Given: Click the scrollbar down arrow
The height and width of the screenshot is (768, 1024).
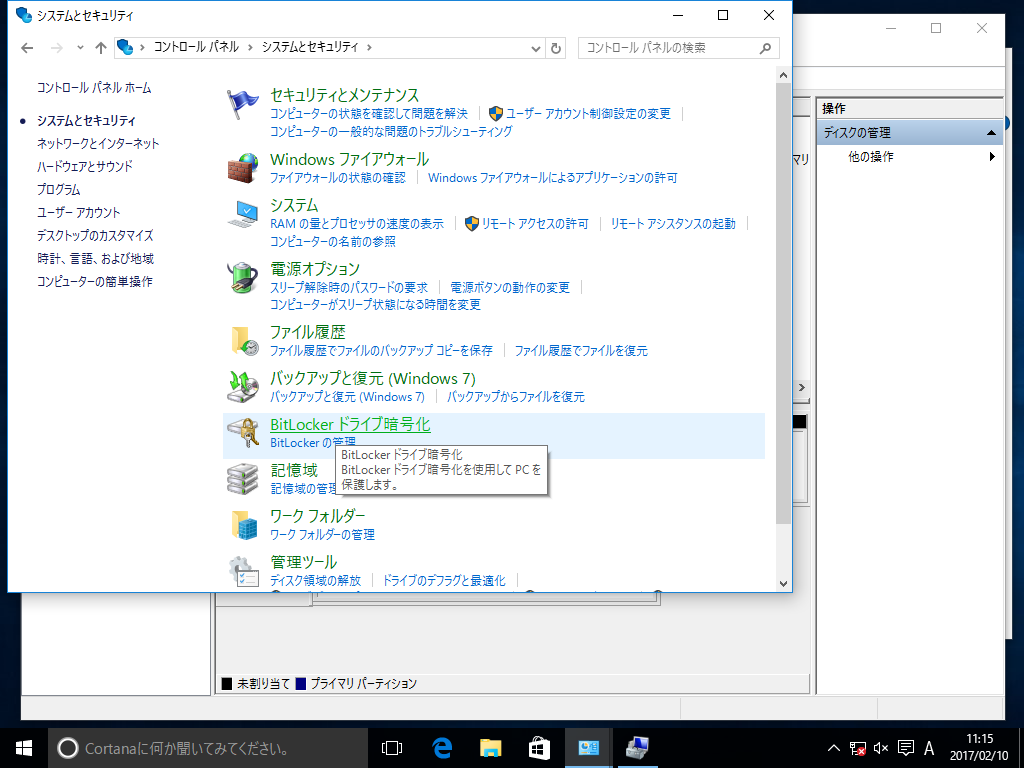Looking at the screenshot, I should tap(784, 584).
